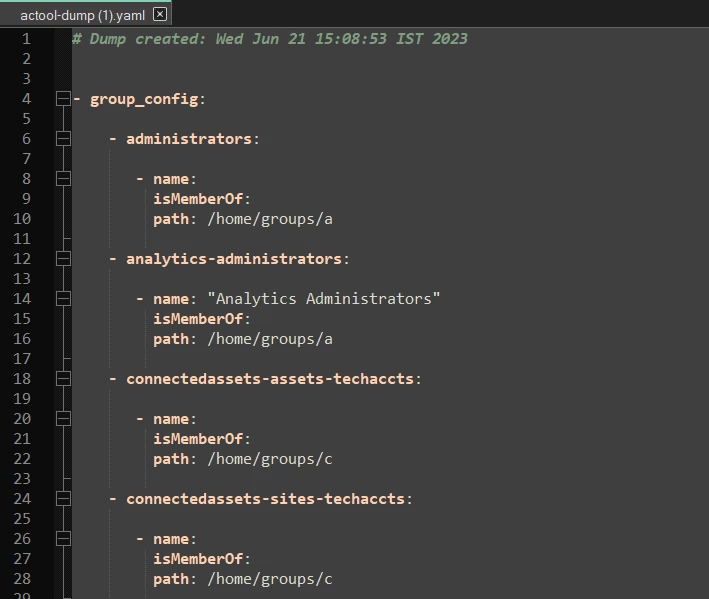
Task: Collapse the group_config fold on line 4
Action: pos(63,99)
